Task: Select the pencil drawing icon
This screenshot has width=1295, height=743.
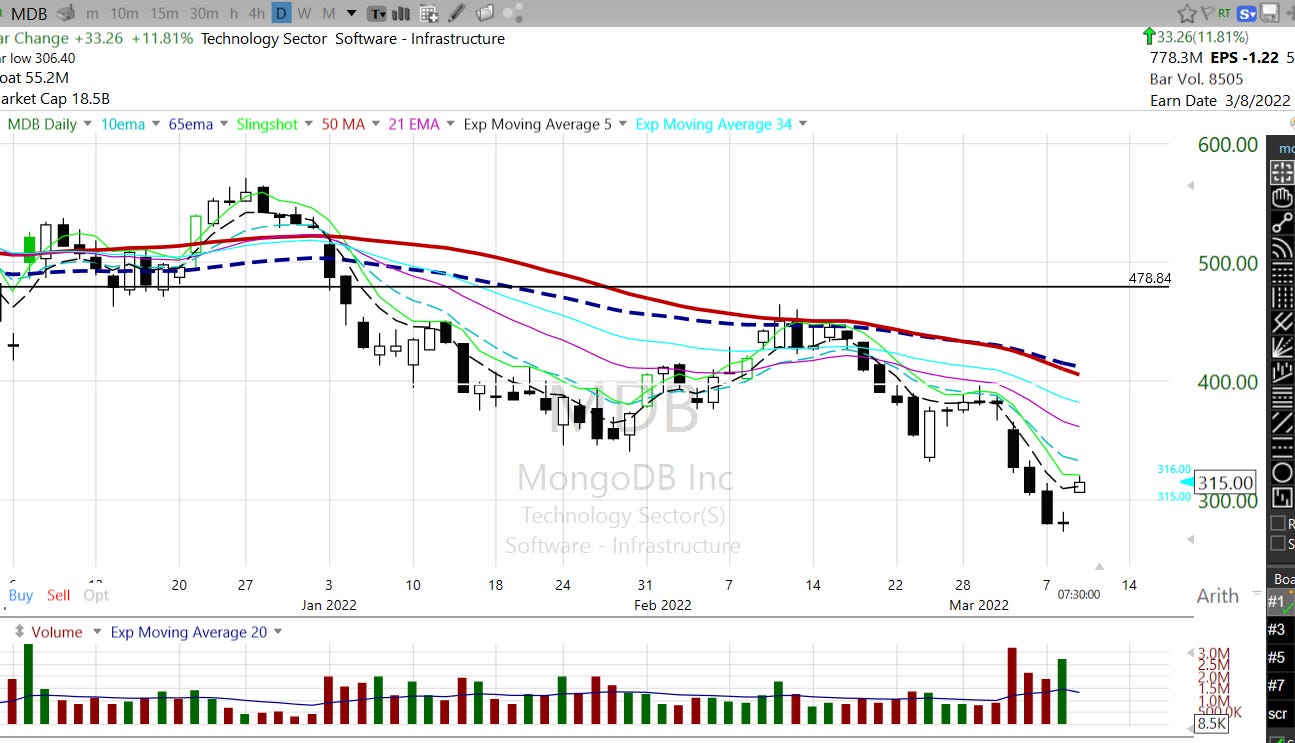Action: click(456, 14)
